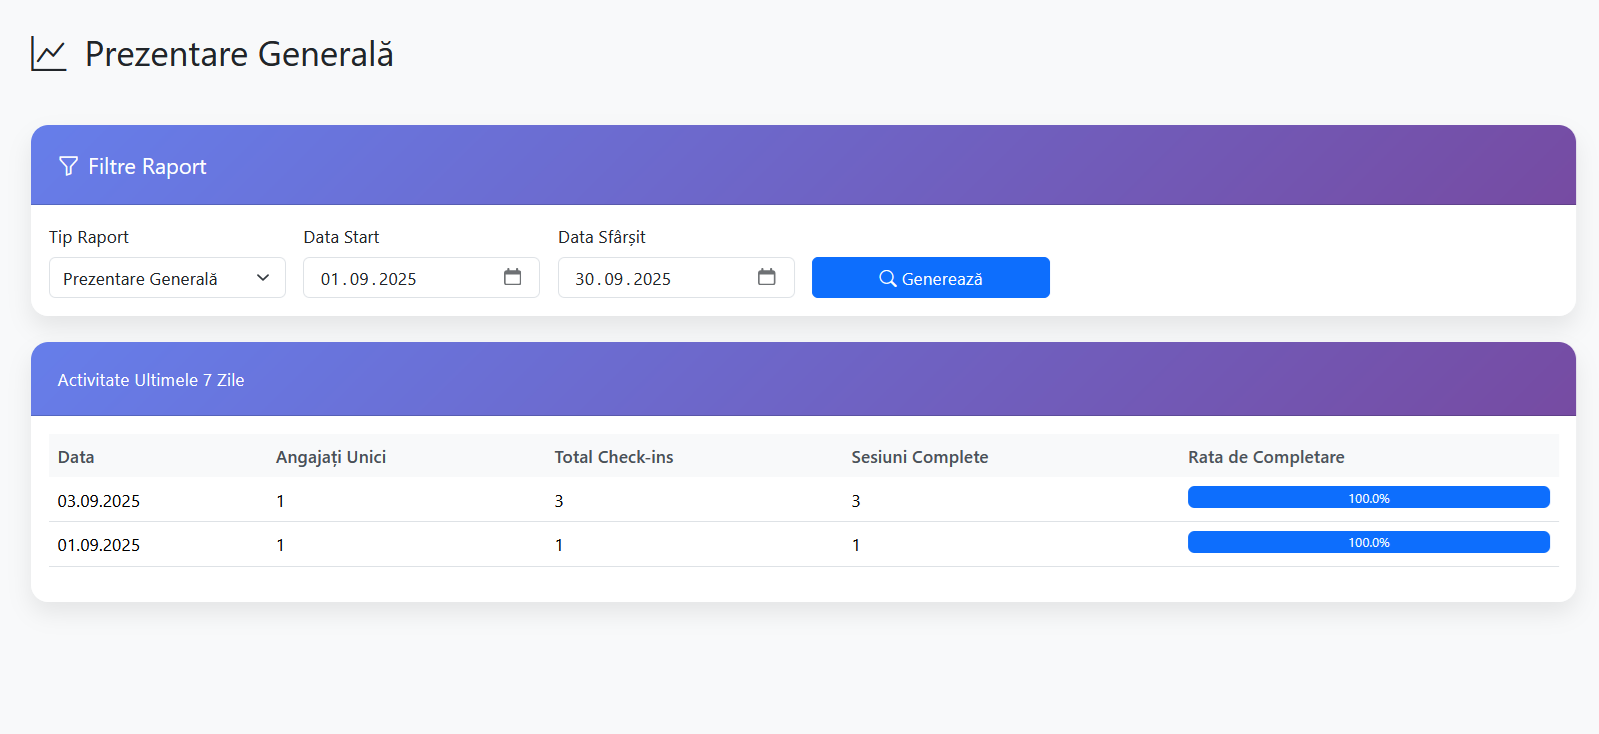This screenshot has height=734, width=1599.
Task: Click the funnel icon in Filtre Raport
Action: (x=68, y=166)
